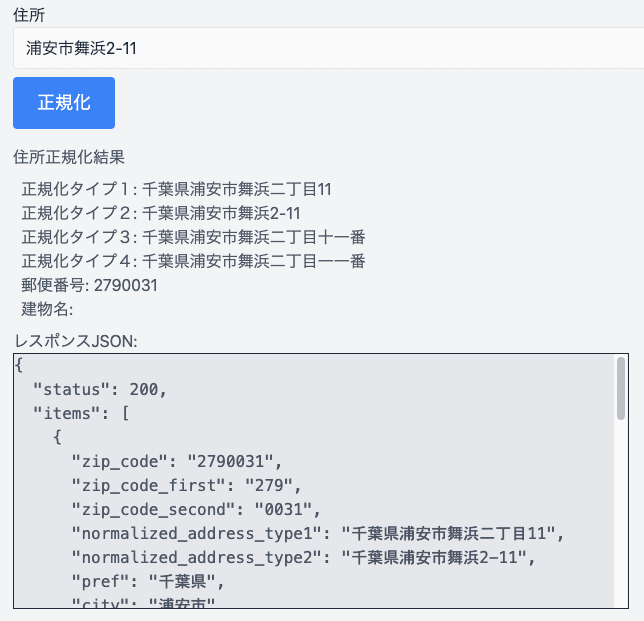The height and width of the screenshot is (621, 644).
Task: Click the response JSON scrollbar thumb
Action: pos(621,388)
